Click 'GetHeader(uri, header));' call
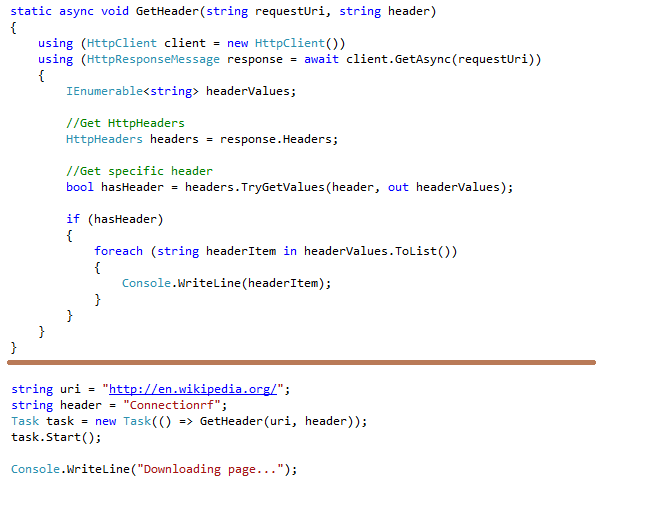 (284, 421)
